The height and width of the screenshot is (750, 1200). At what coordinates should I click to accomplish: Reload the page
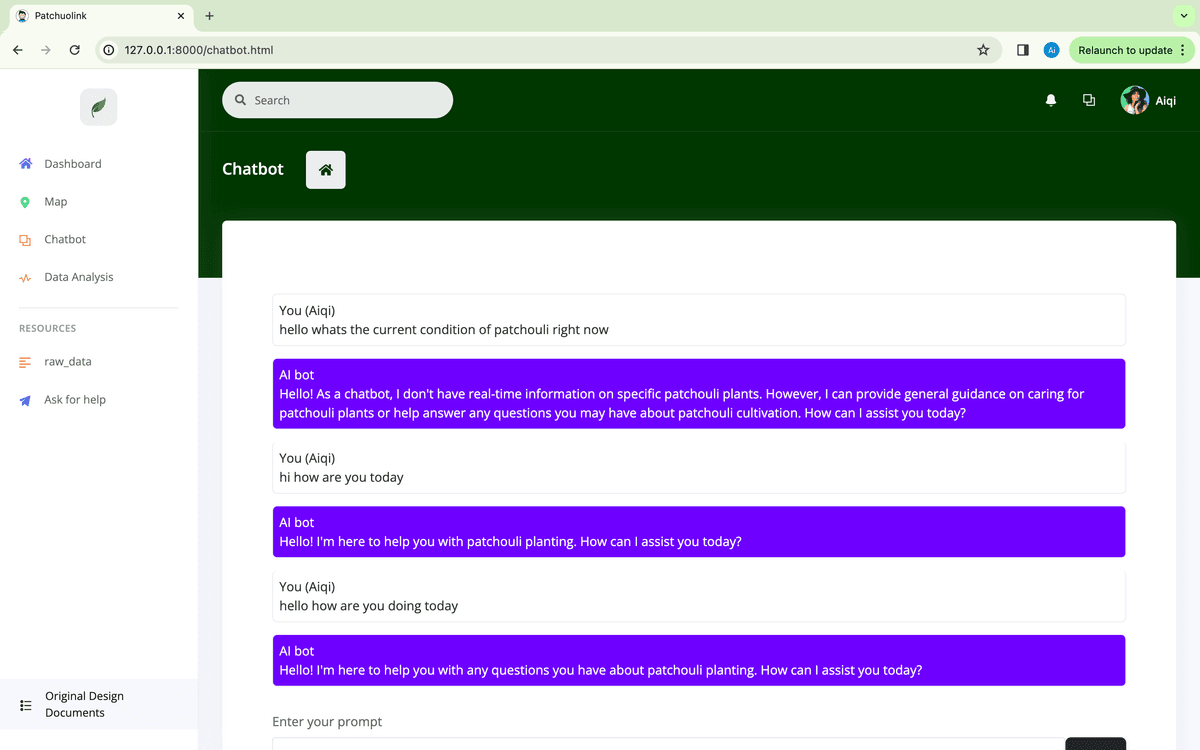74,50
